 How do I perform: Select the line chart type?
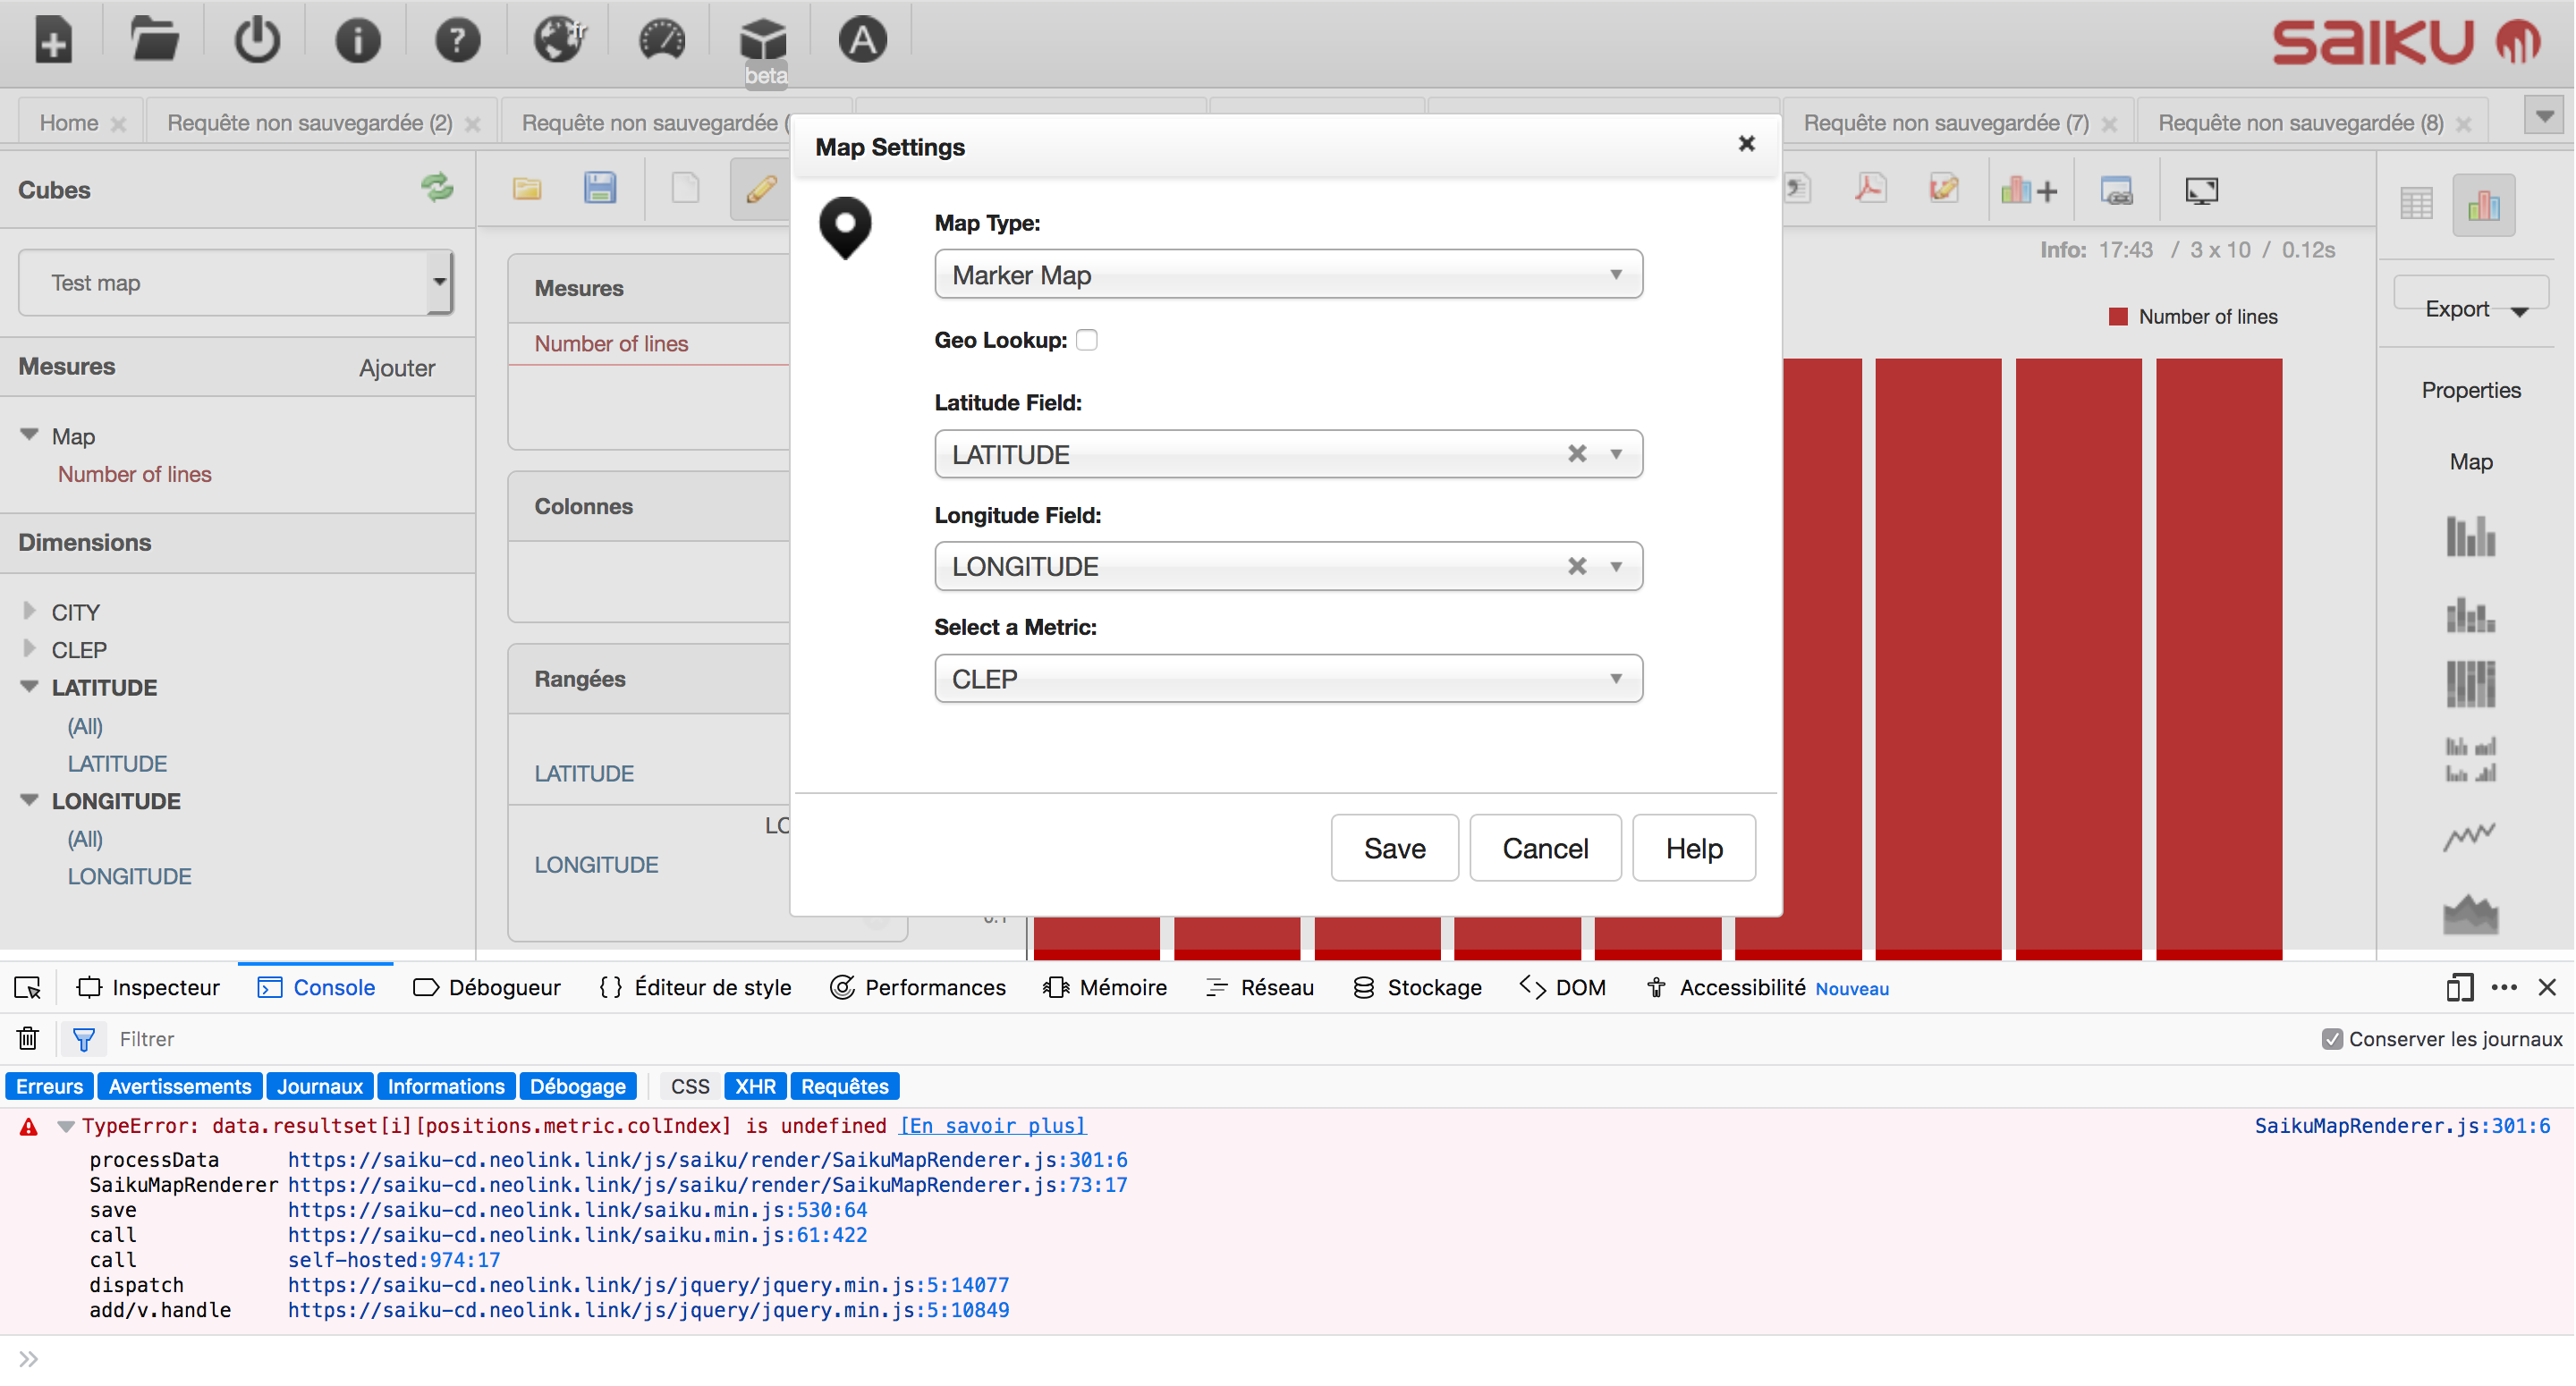(2470, 836)
